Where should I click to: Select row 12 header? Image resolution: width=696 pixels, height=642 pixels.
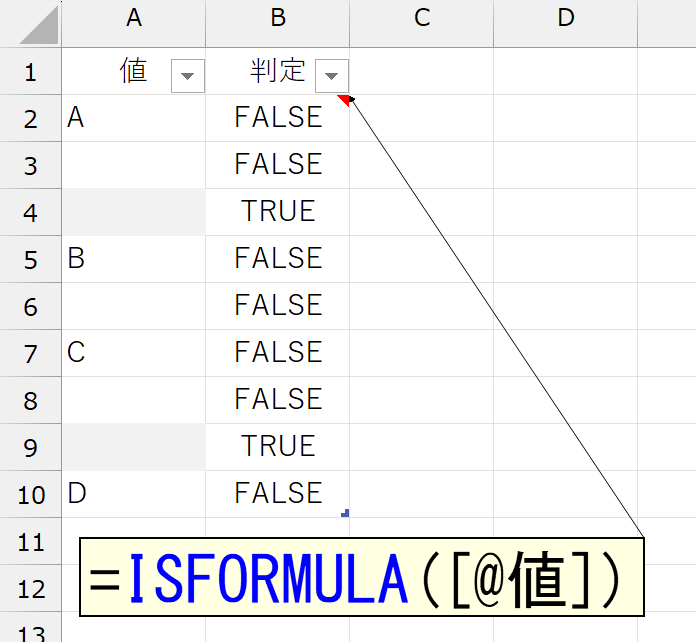coord(30,589)
